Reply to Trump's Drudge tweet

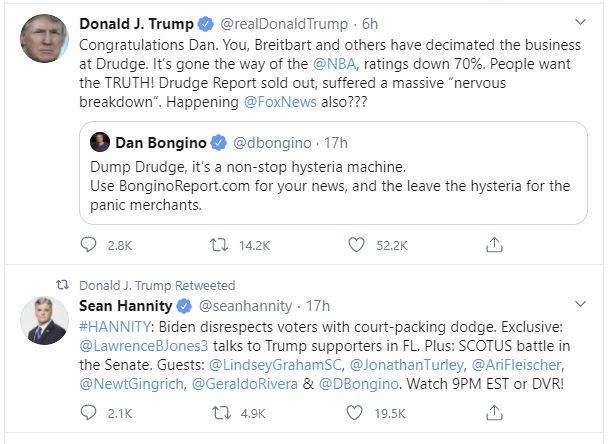tap(88, 244)
